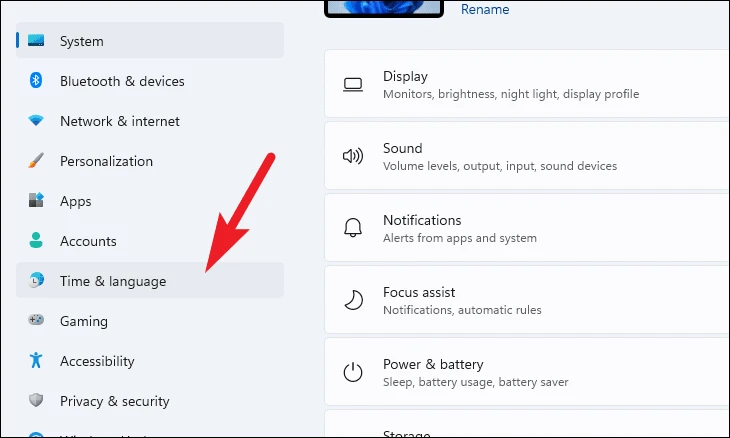Click the Accounts person icon

36,240
